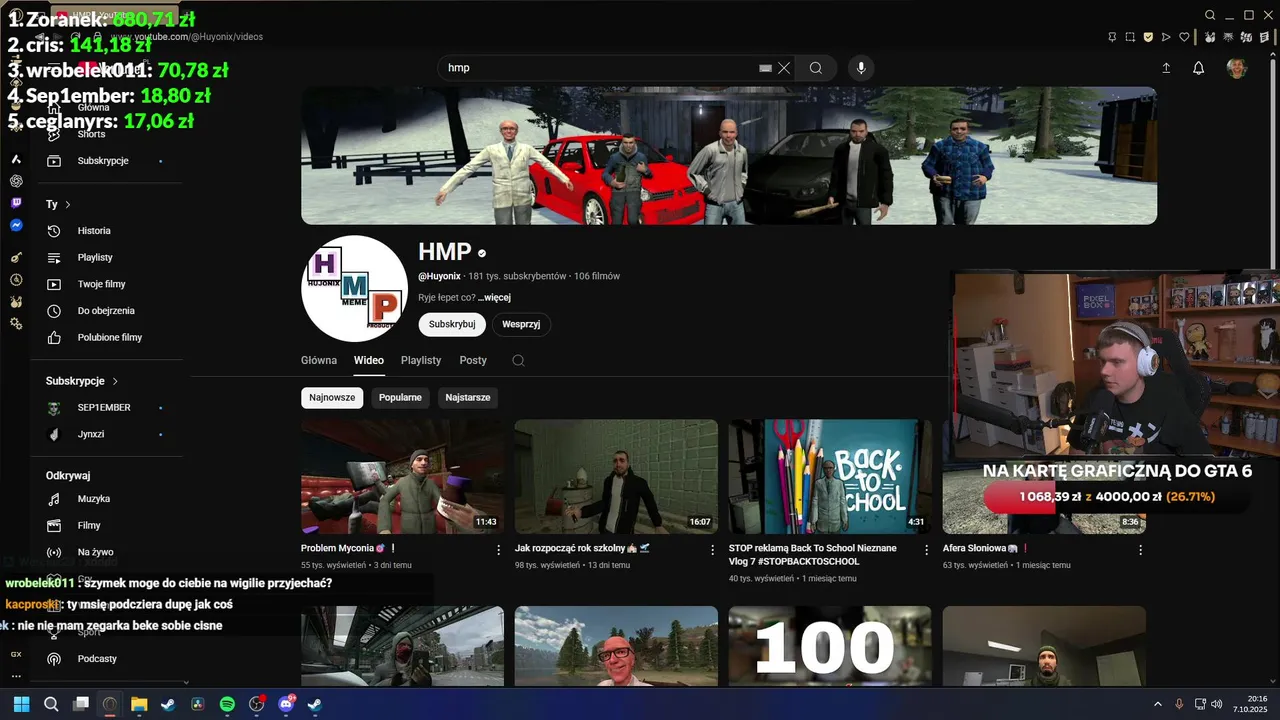
Task: Open Opera tab search magnifier
Action: (x=1210, y=15)
